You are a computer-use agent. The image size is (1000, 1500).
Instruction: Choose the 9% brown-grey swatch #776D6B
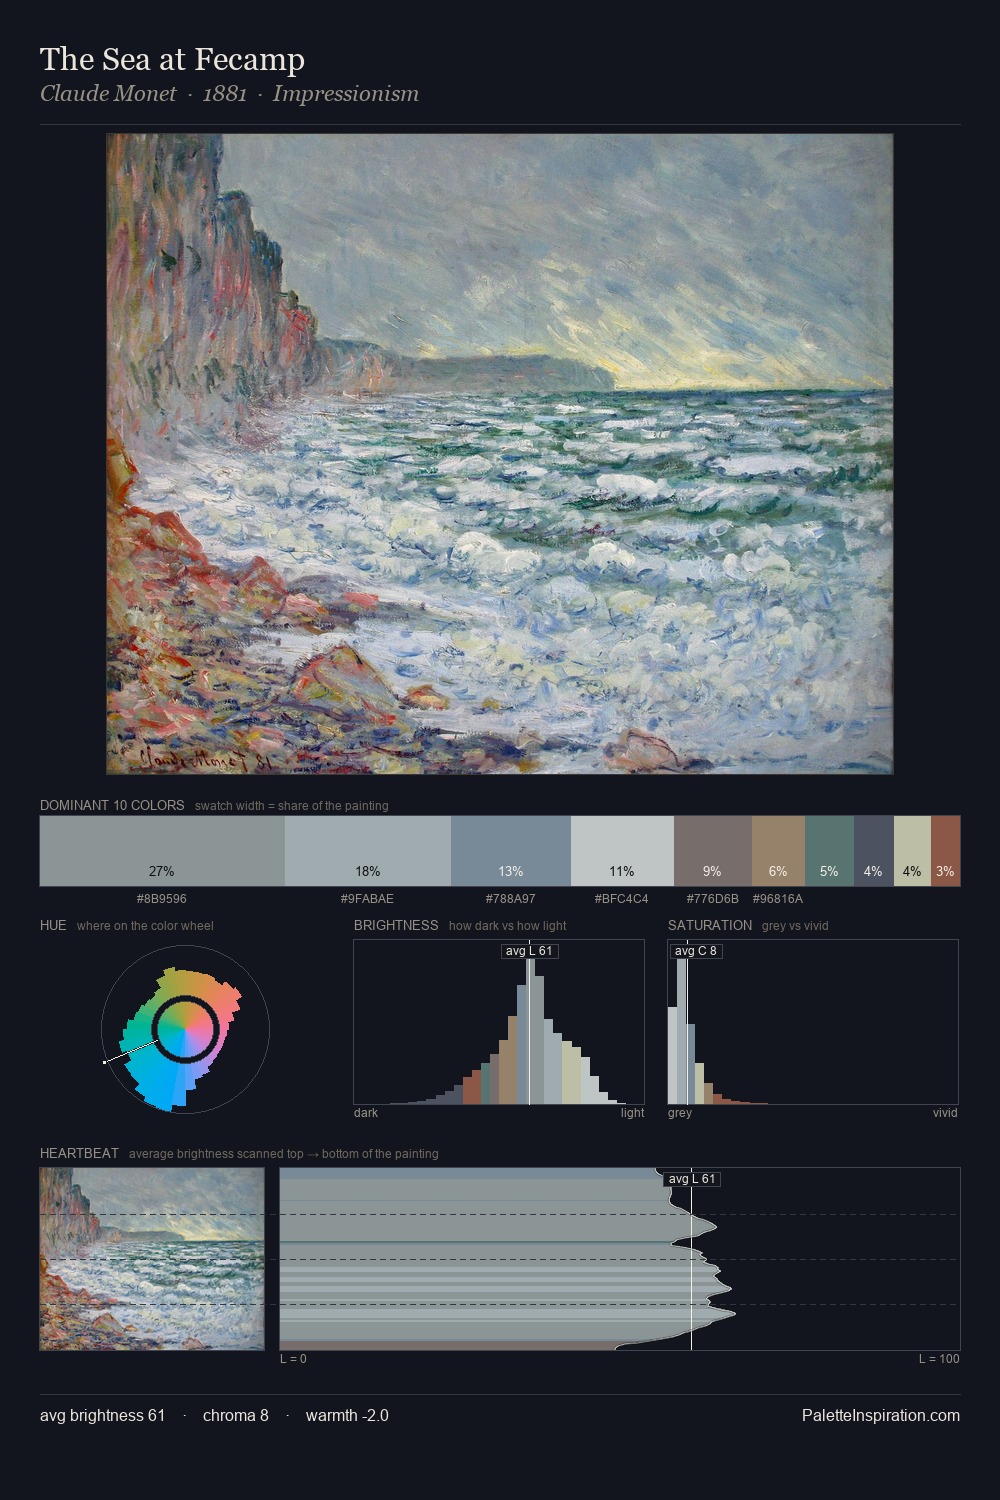coord(713,851)
